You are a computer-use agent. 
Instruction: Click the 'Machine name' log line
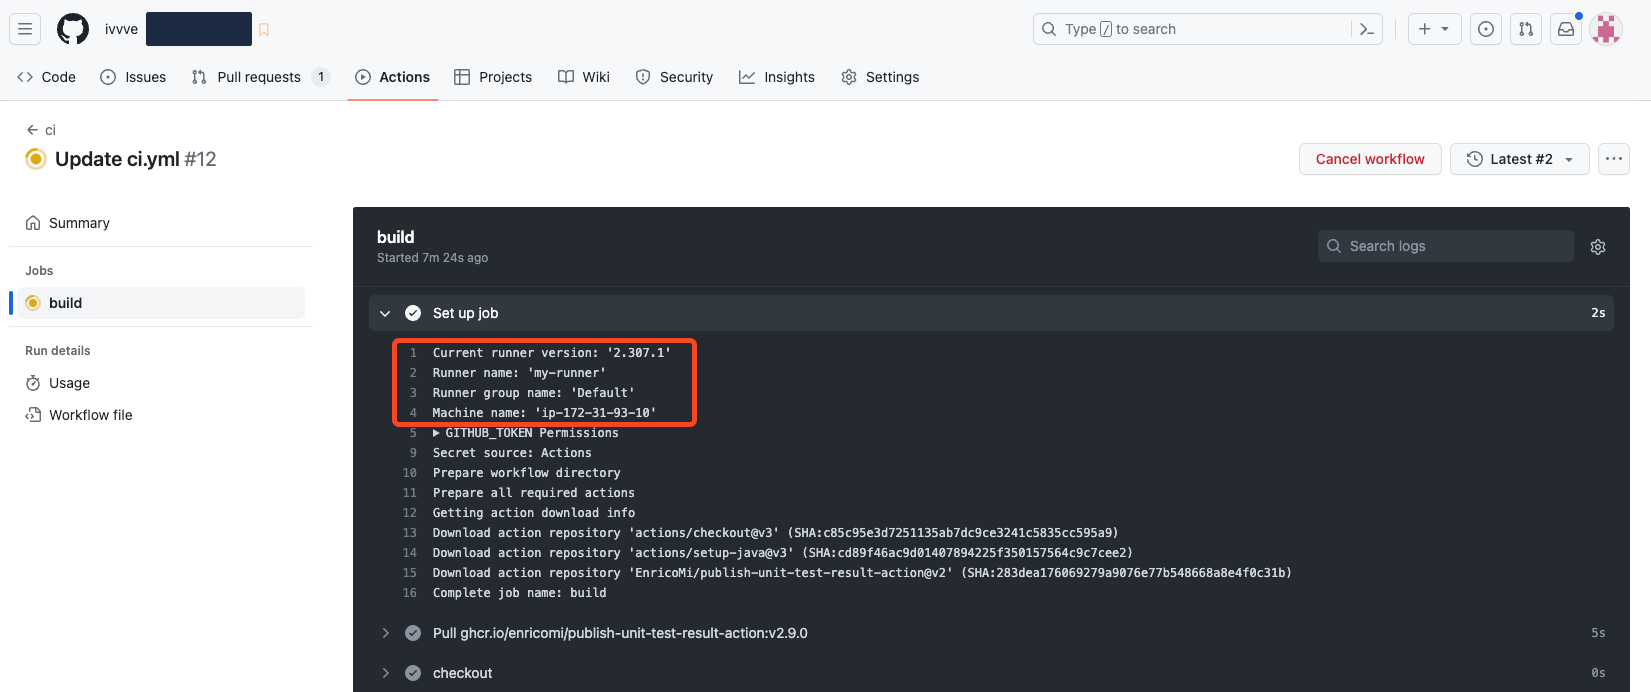pos(544,413)
